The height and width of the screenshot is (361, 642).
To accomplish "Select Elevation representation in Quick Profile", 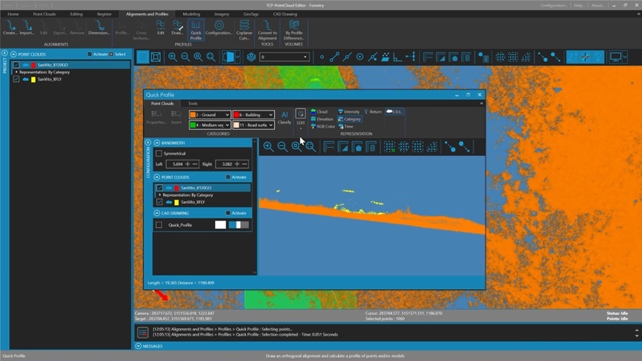I will tap(322, 119).
